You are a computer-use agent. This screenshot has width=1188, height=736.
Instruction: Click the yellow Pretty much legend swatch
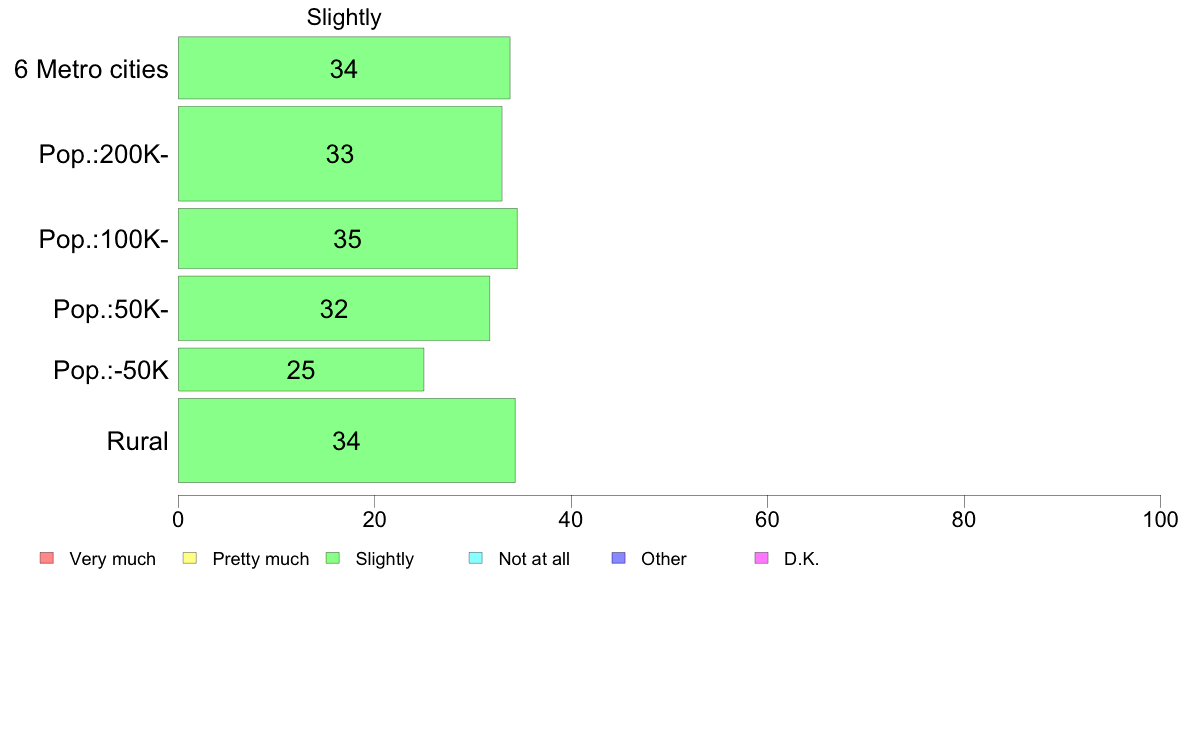pyautogui.click(x=189, y=559)
